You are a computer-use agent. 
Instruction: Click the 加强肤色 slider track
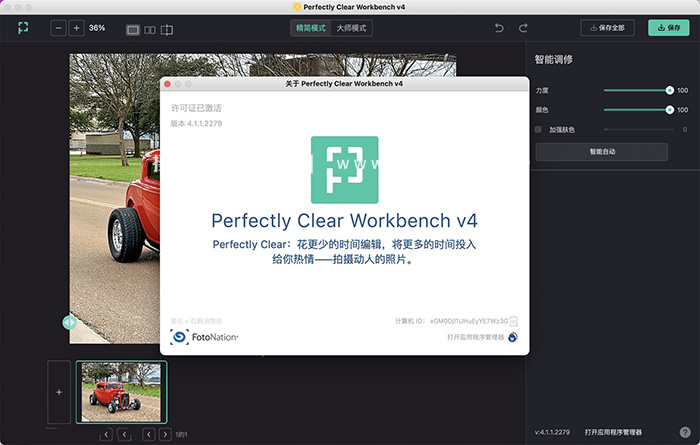pos(639,129)
